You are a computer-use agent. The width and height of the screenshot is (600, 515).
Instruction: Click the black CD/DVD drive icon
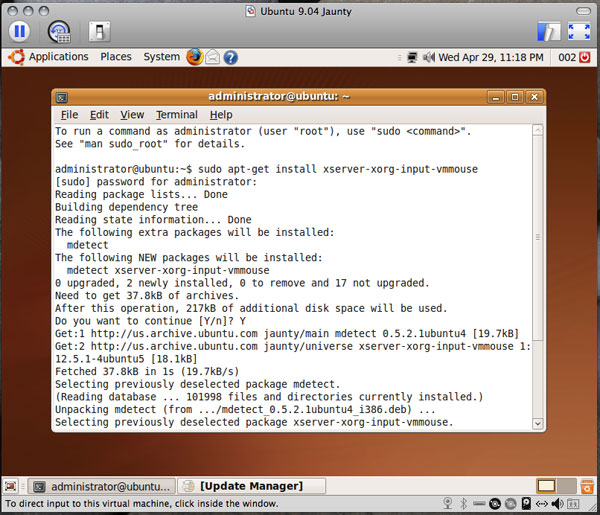tap(495, 504)
